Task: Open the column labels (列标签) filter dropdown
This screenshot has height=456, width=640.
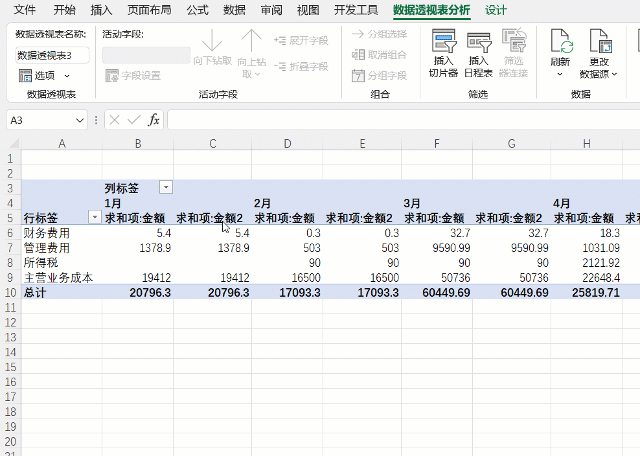Action: pyautogui.click(x=165, y=187)
